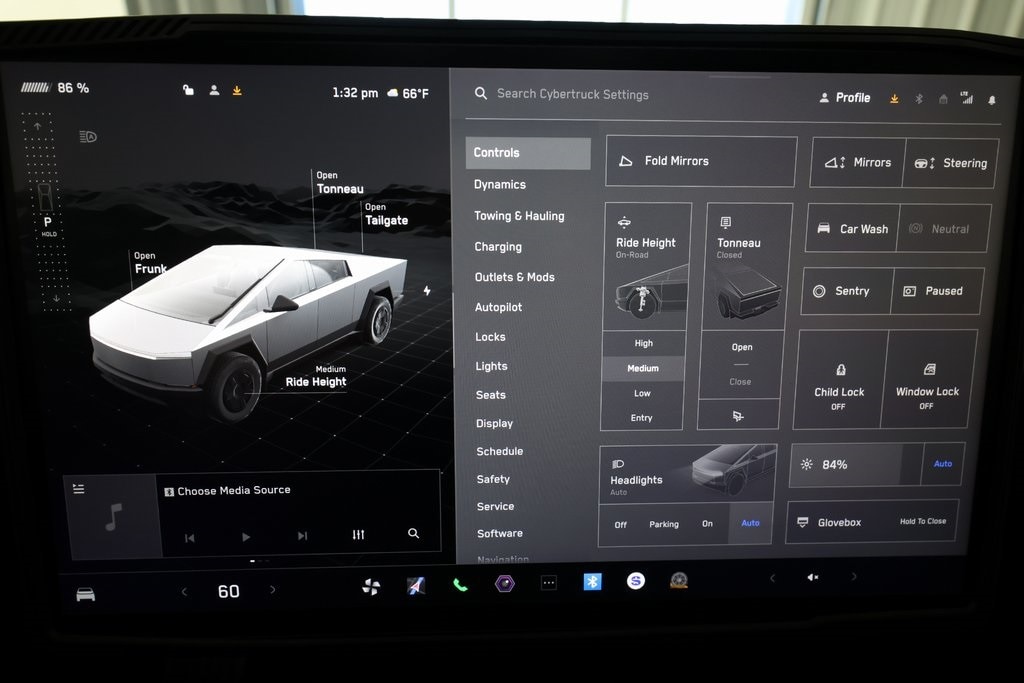Open the fan climate control icon

371,587
